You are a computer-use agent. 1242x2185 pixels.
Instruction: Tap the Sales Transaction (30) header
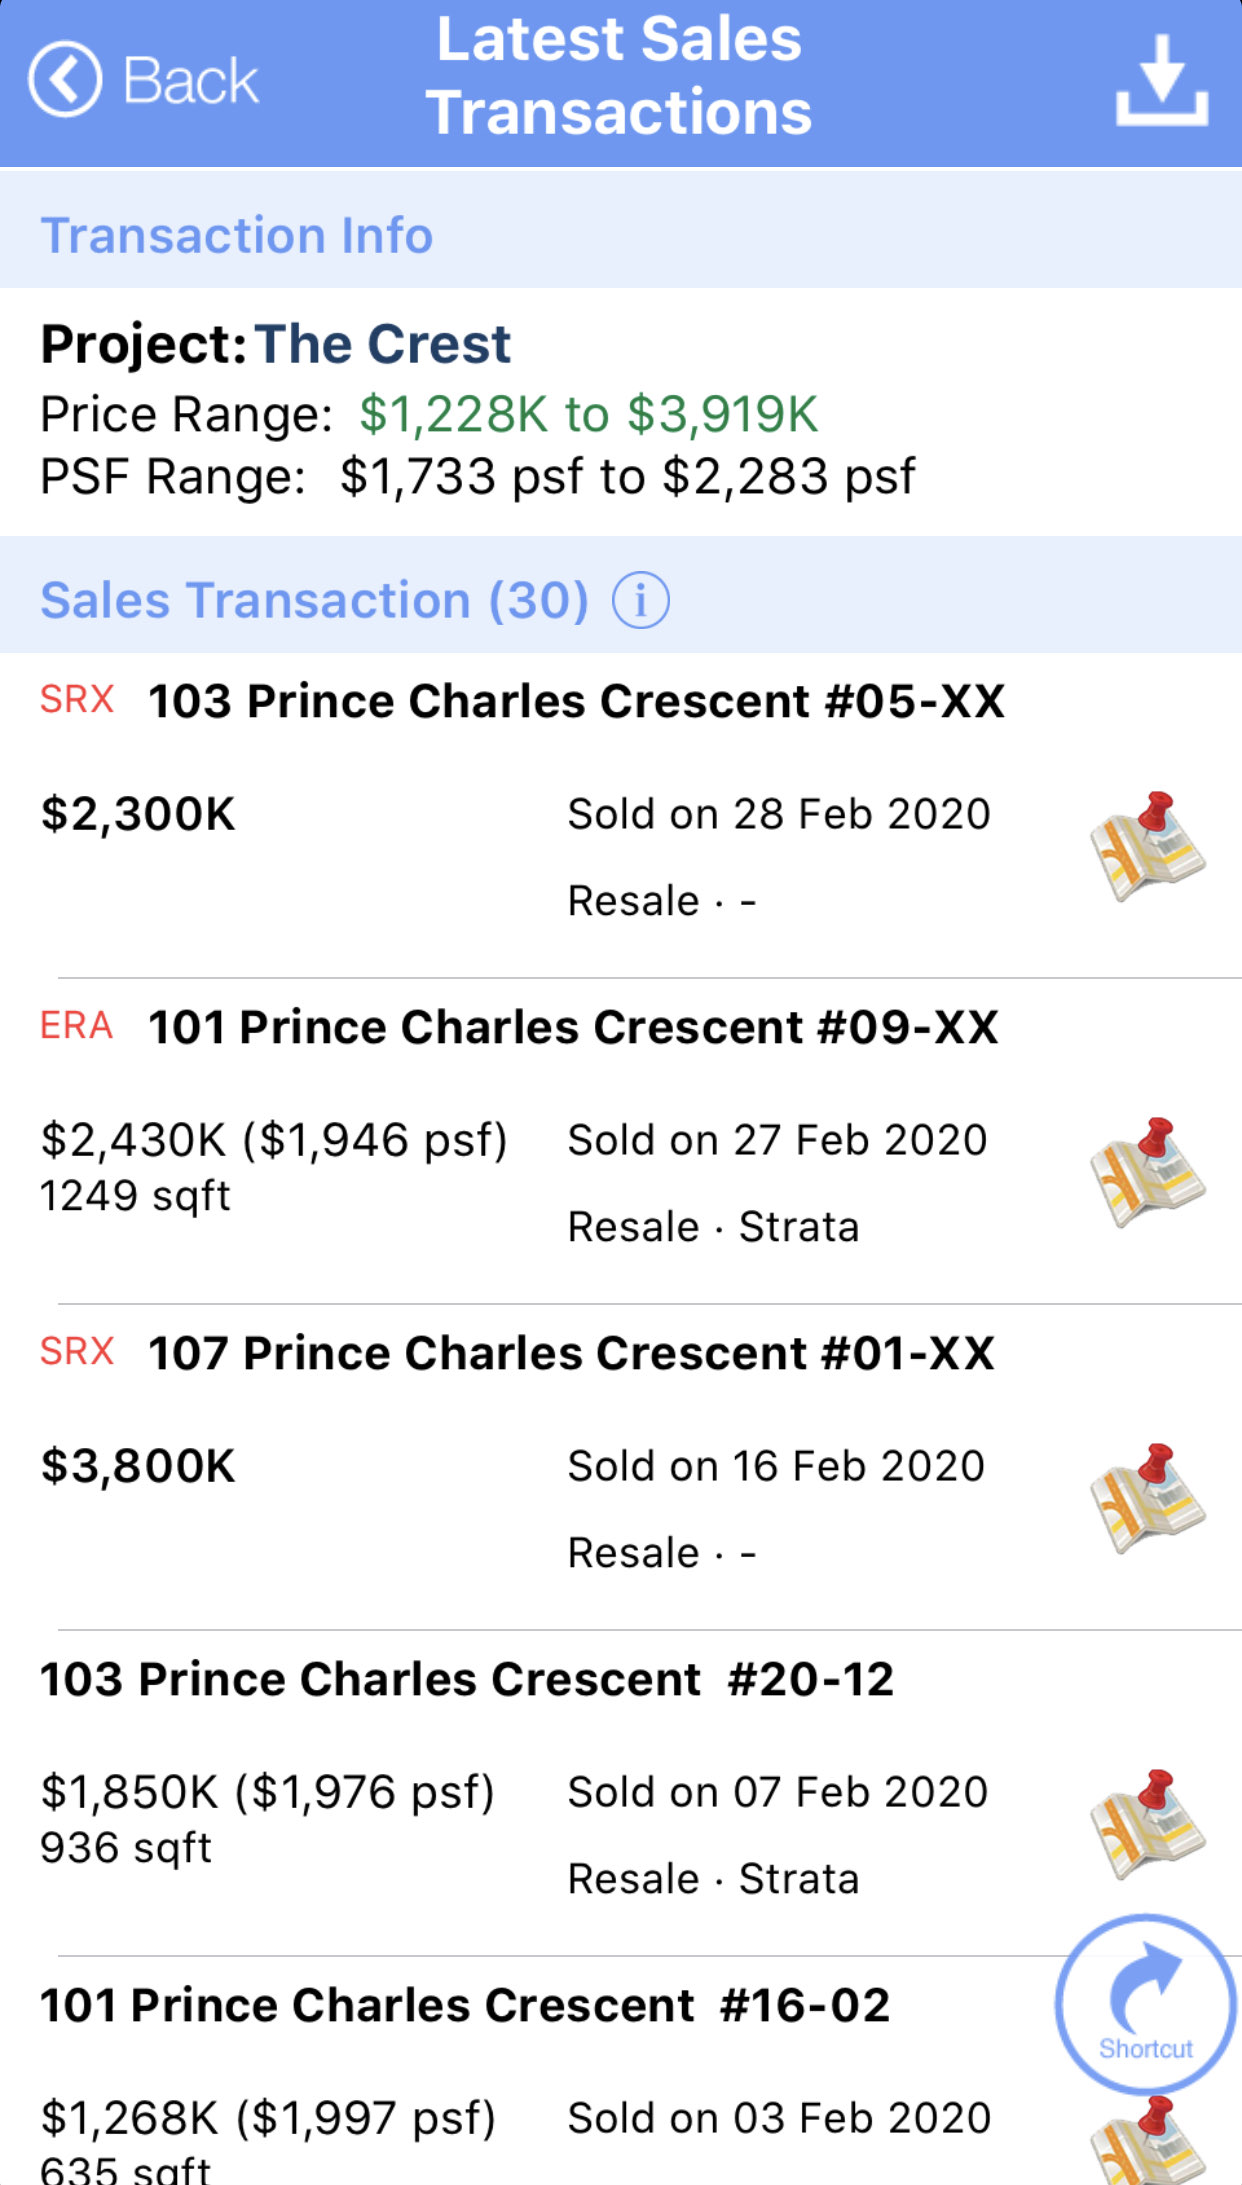[314, 600]
